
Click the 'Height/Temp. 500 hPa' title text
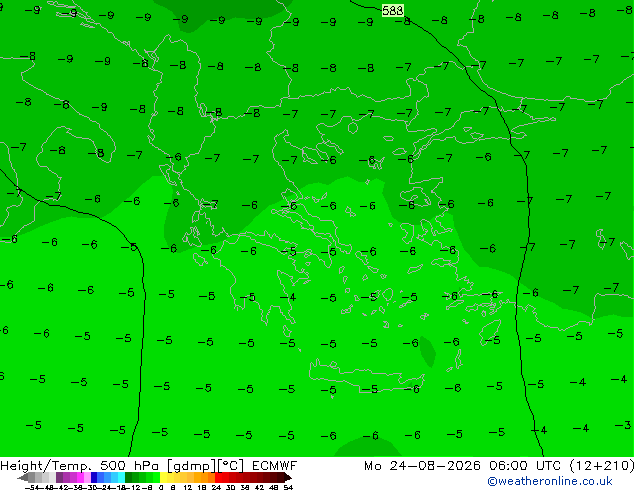click(x=82, y=466)
